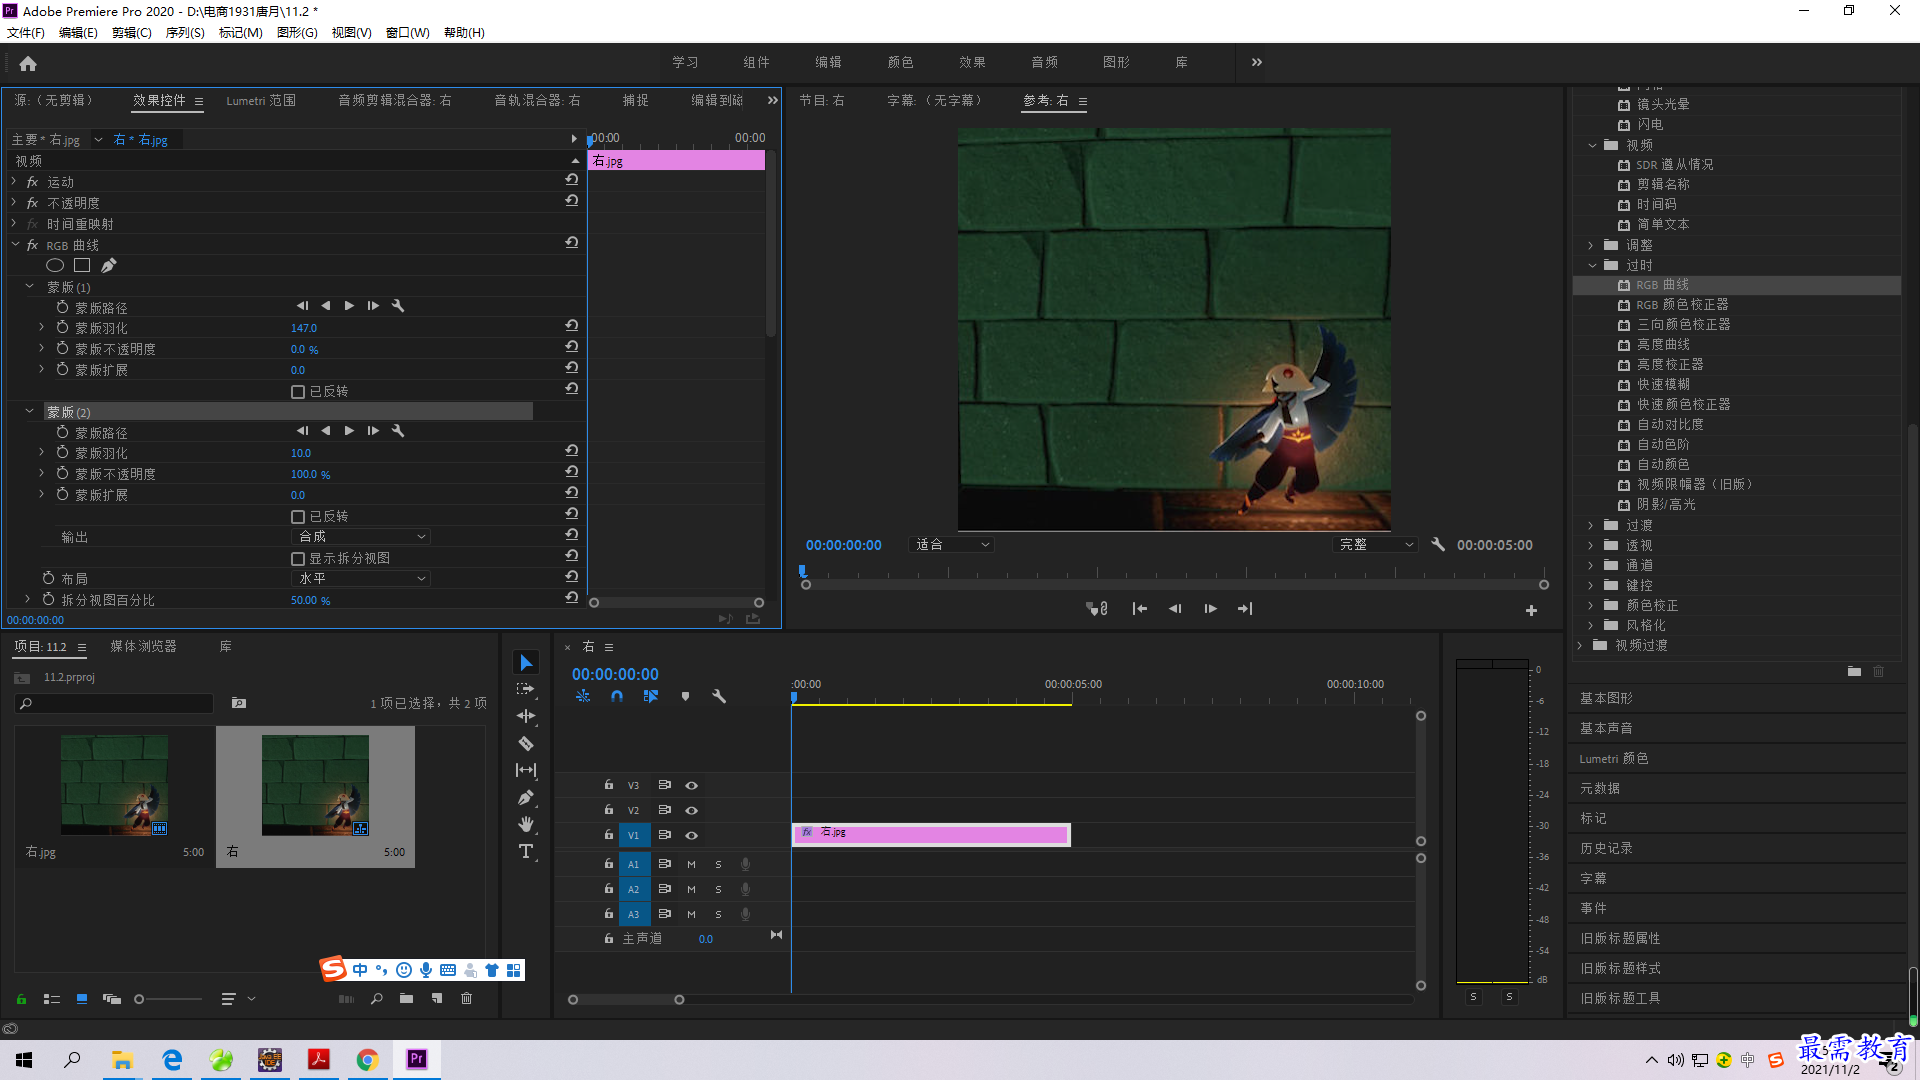Viewport: 1920px width, 1080px height.
Task: Click the find magnifier in project panel
Action: [377, 998]
